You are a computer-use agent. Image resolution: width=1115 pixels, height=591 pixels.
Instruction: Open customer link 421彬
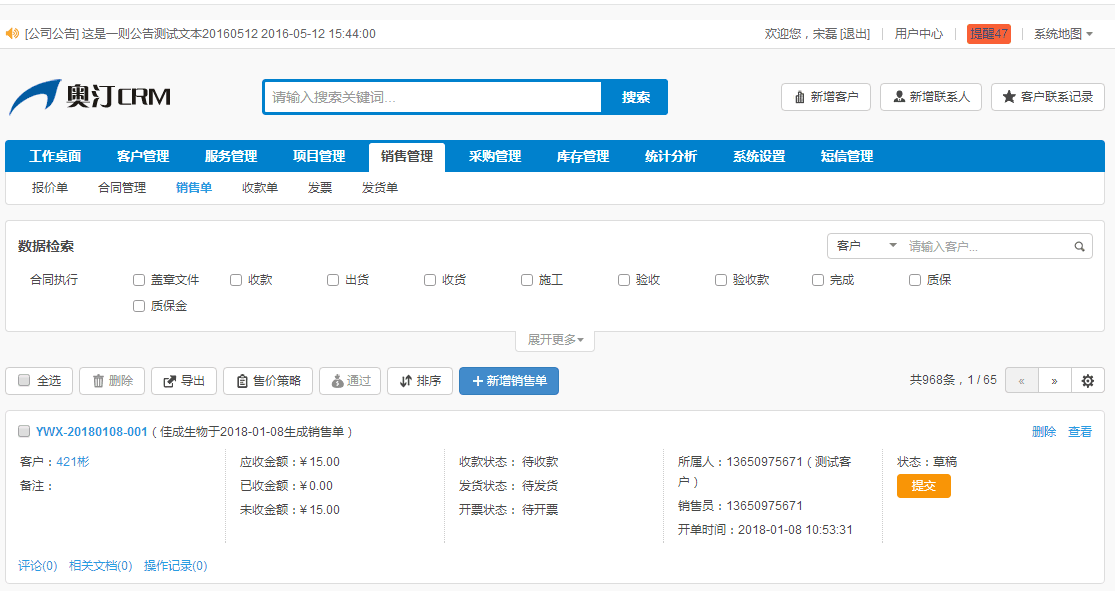(x=72, y=462)
